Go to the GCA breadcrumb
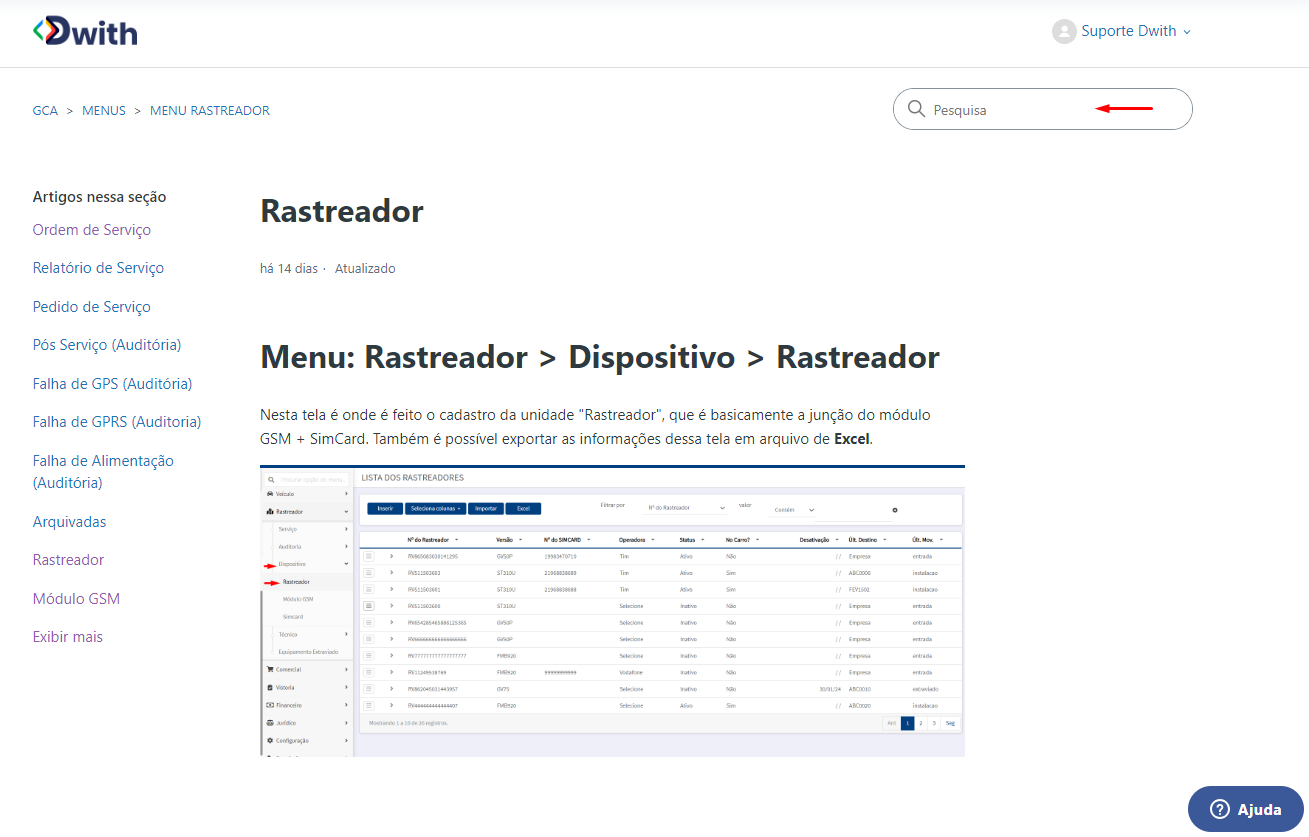The width and height of the screenshot is (1309, 837). pos(45,110)
